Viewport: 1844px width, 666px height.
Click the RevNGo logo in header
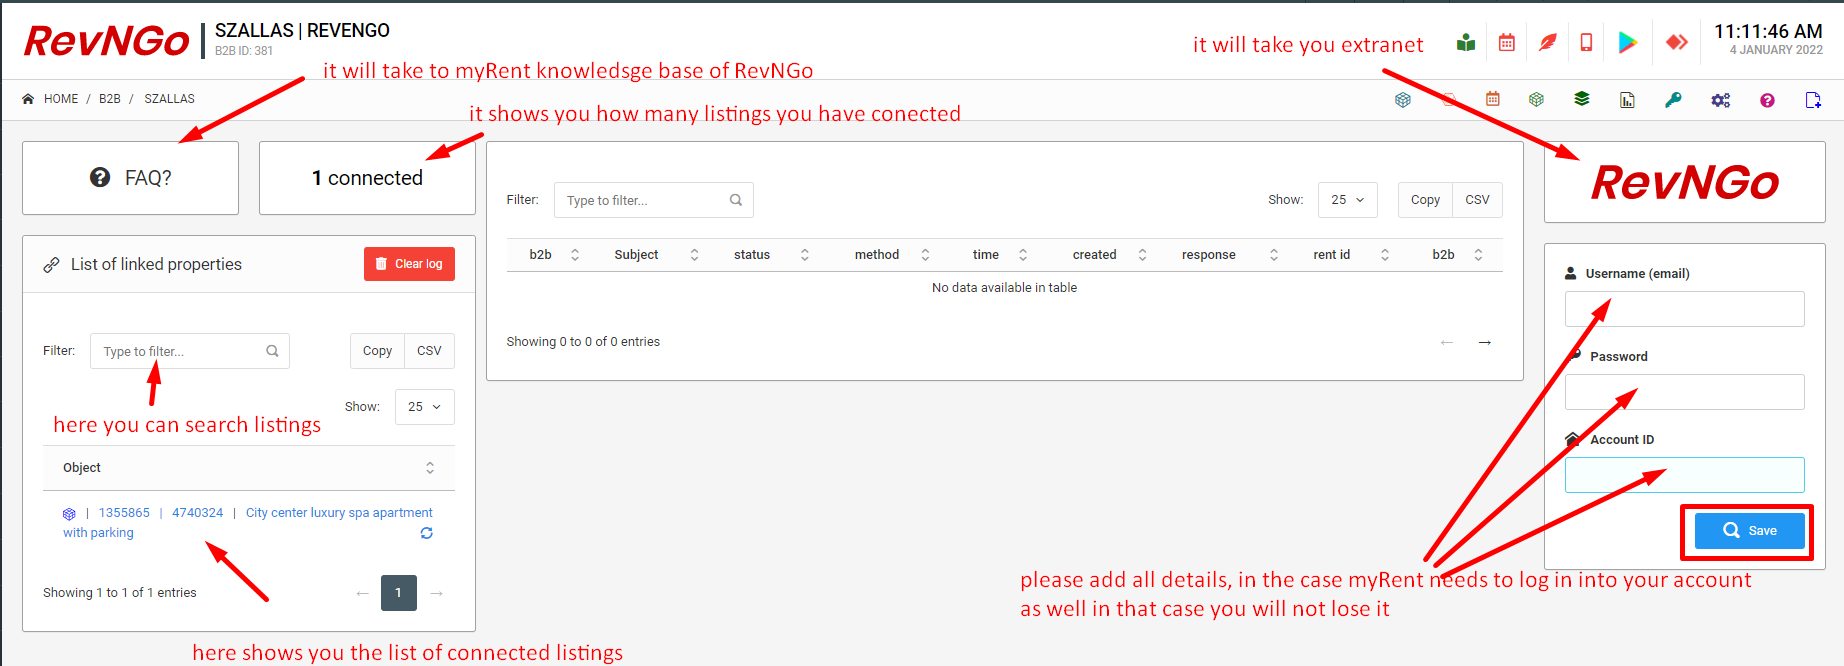tap(106, 41)
